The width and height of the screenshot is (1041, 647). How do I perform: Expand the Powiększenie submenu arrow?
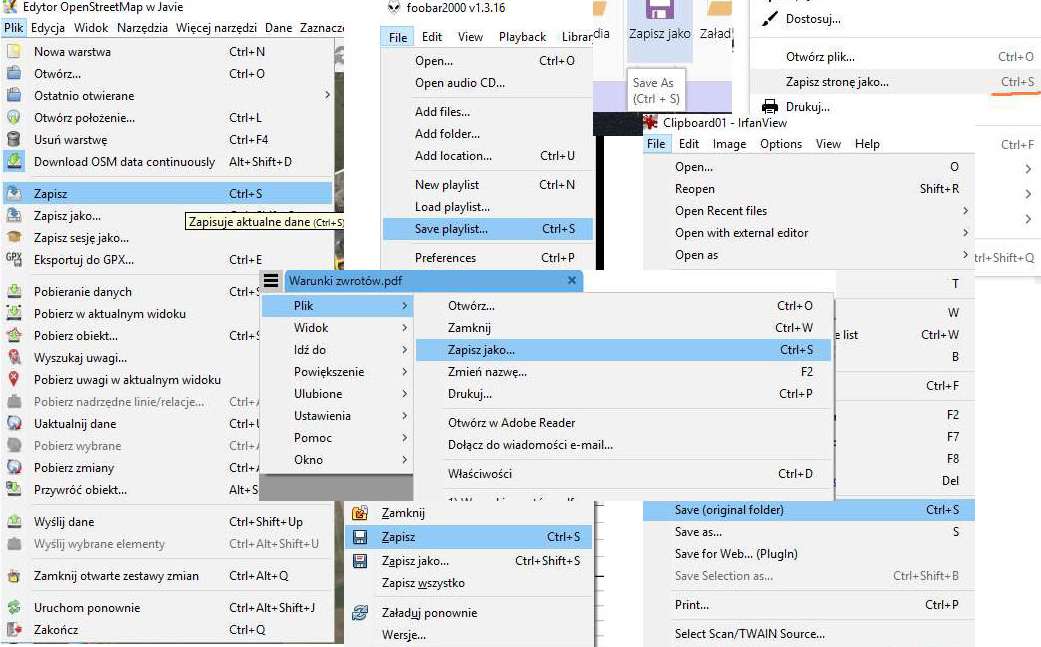point(405,372)
